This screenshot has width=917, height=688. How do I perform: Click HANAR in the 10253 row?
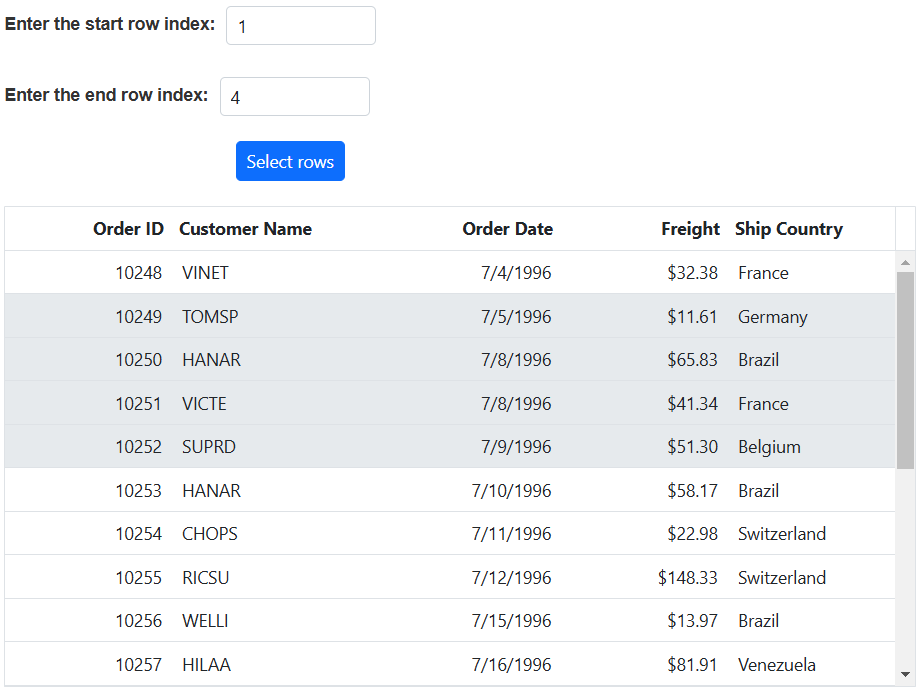click(211, 490)
